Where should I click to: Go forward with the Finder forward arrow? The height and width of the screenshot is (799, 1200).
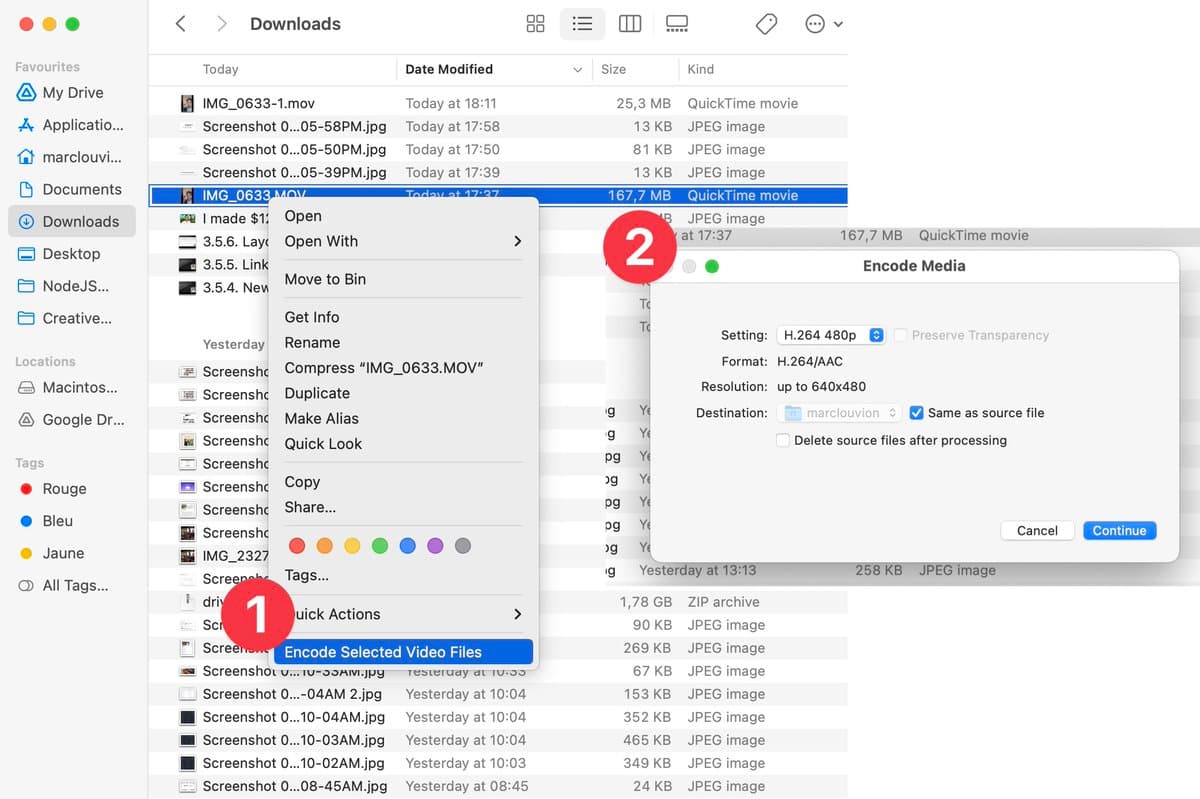coord(221,24)
